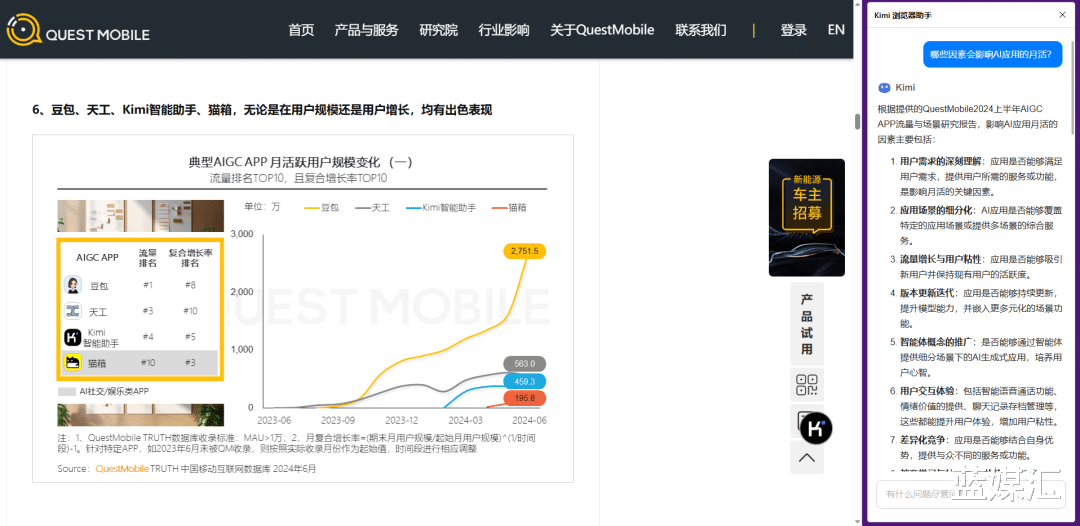Image resolution: width=1080 pixels, height=526 pixels.
Task: Click the 流量排名 column header
Action: [x=148, y=257]
